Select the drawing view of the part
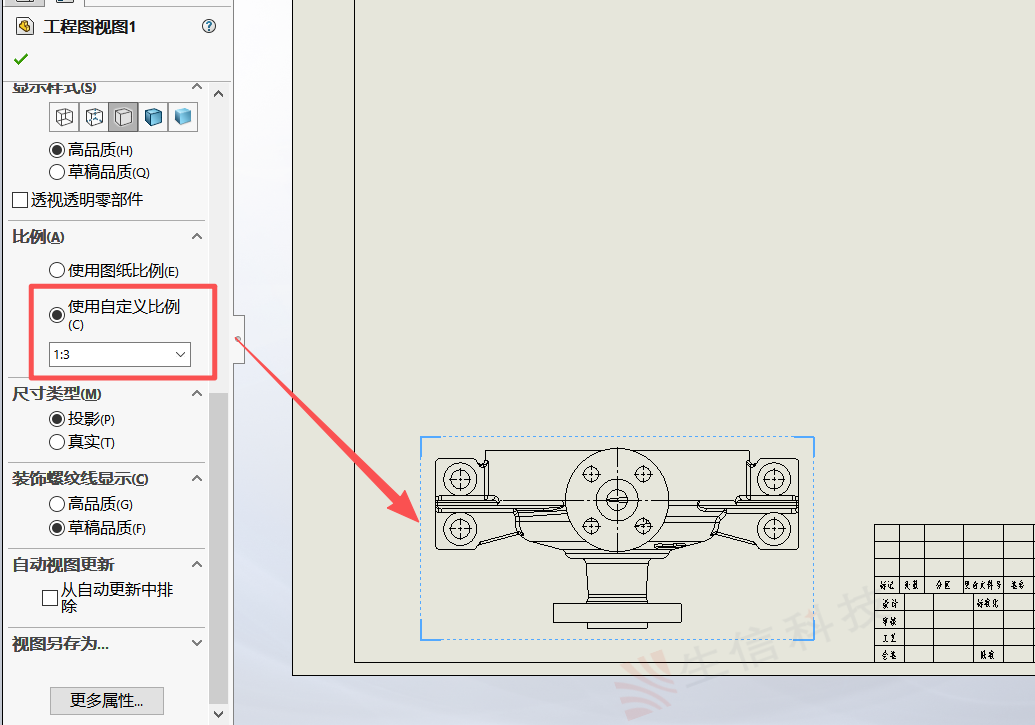 (x=617, y=538)
